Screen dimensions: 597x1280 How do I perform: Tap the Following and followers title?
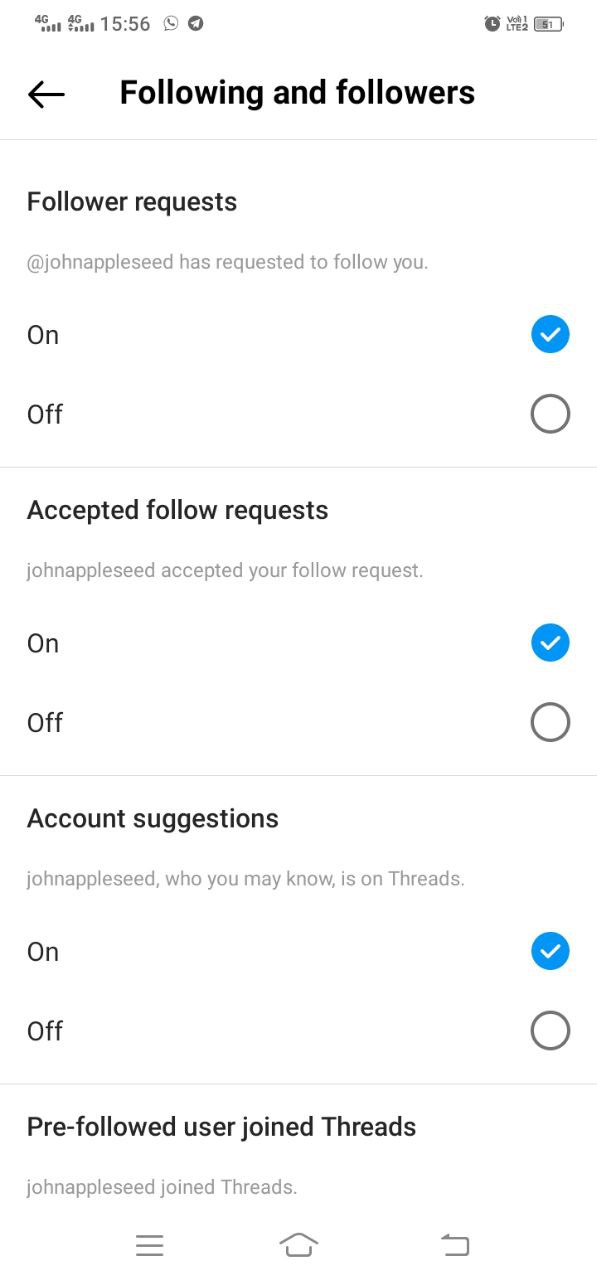(x=297, y=93)
